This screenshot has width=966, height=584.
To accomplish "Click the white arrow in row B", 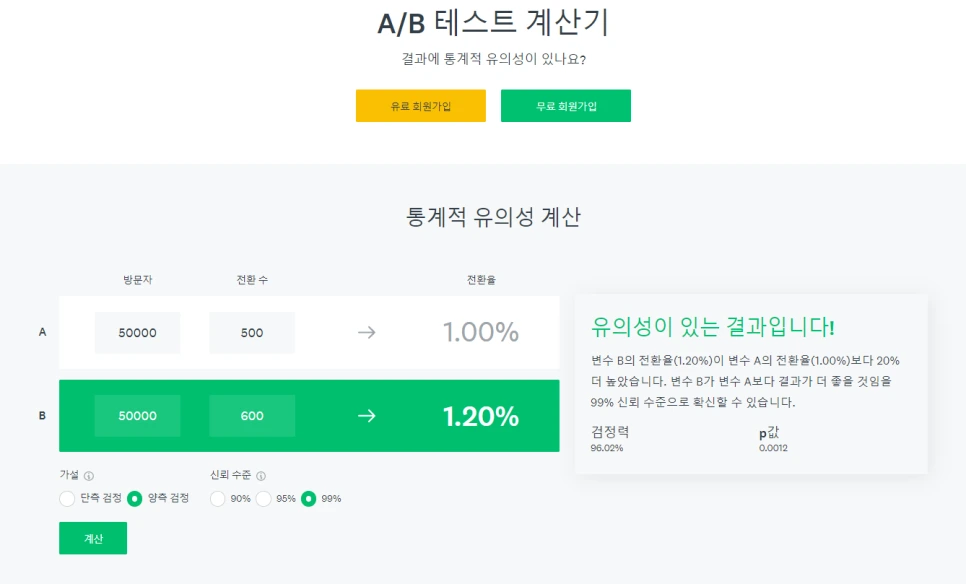I will click(x=366, y=415).
